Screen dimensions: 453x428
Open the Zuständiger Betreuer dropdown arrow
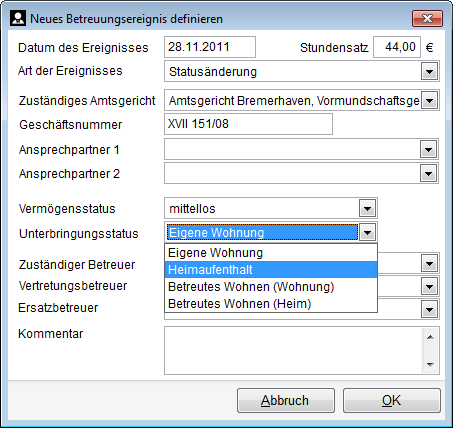[x=429, y=264]
